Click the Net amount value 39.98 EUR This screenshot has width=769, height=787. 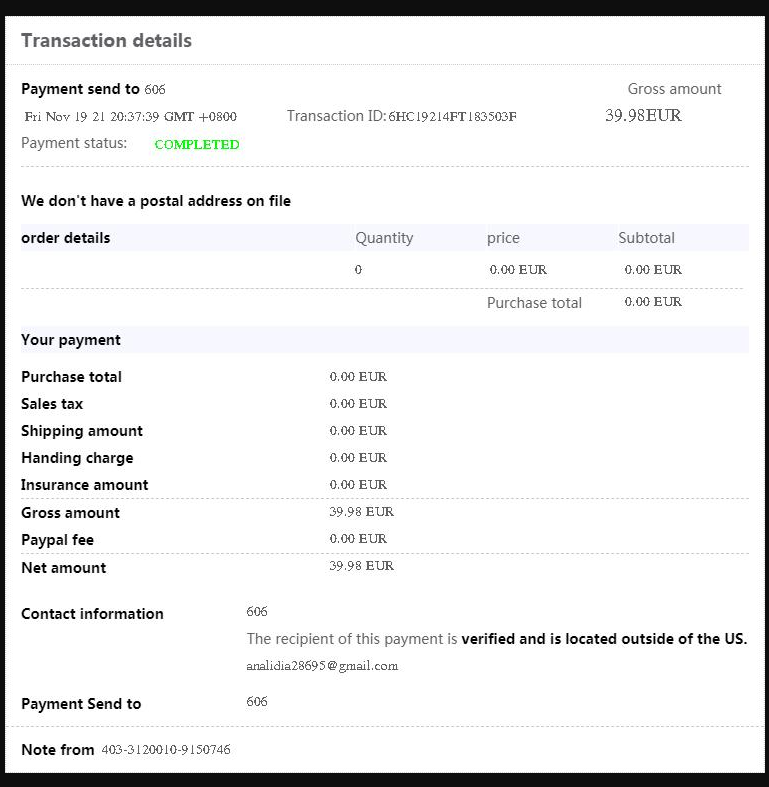click(x=361, y=566)
